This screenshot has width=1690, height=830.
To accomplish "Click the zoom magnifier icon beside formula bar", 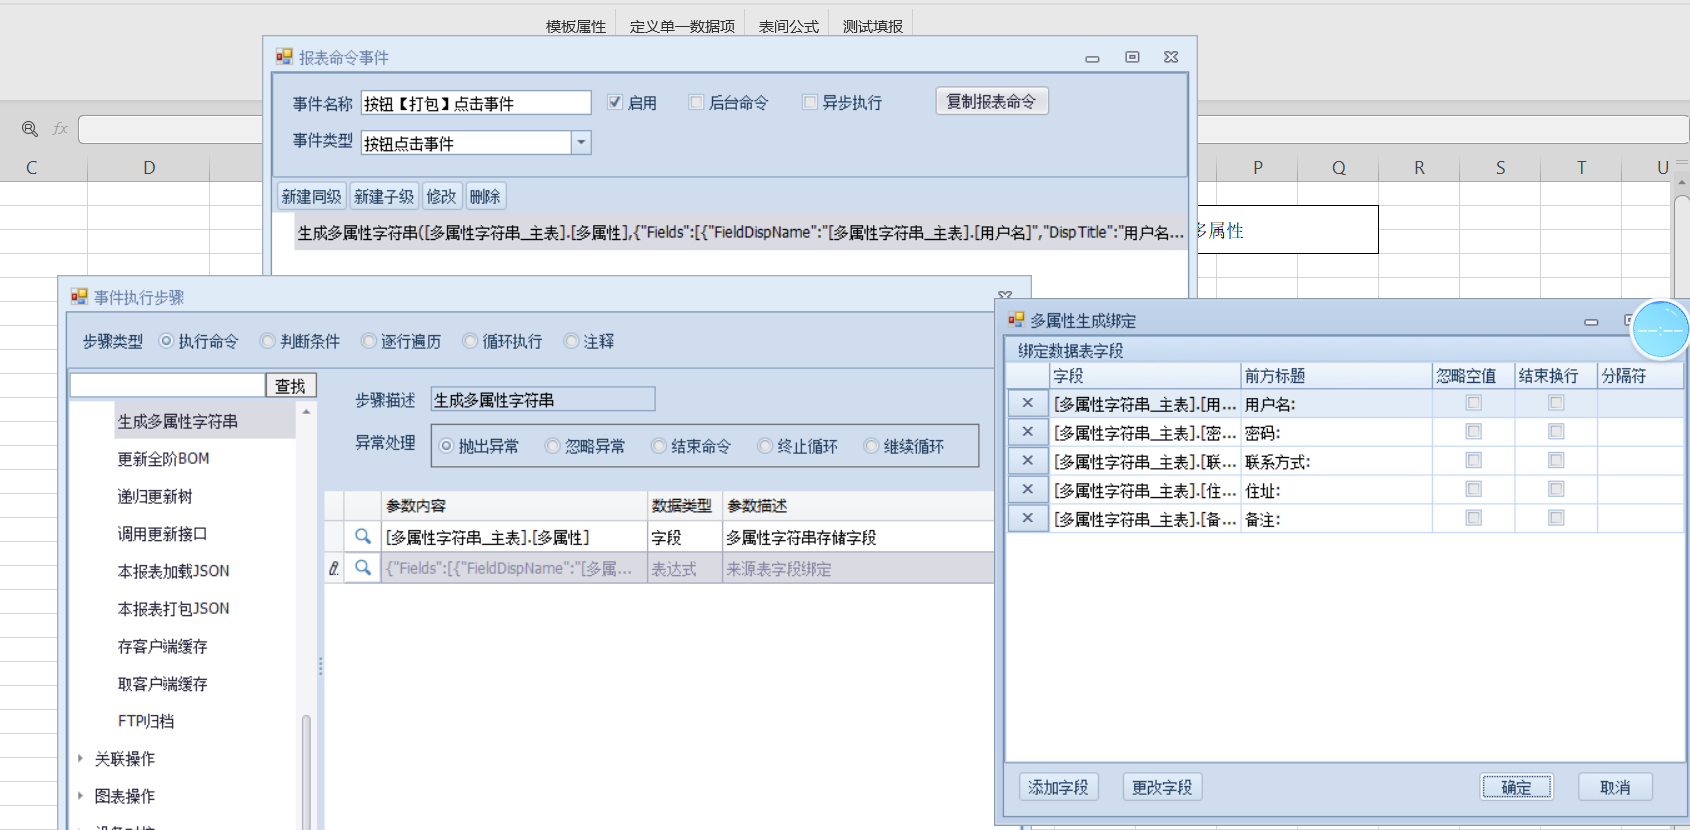I will pos(30,129).
